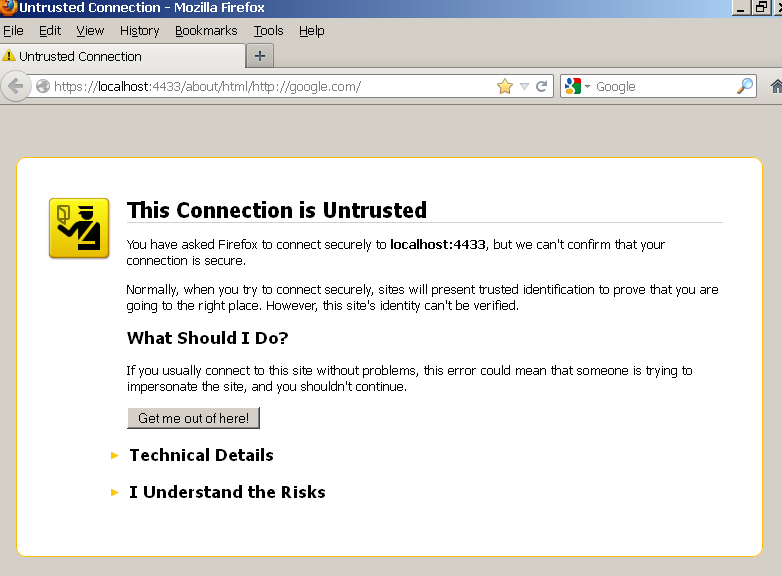The image size is (782, 576).
Task: Reload the page using the refresh icon
Action: point(542,87)
